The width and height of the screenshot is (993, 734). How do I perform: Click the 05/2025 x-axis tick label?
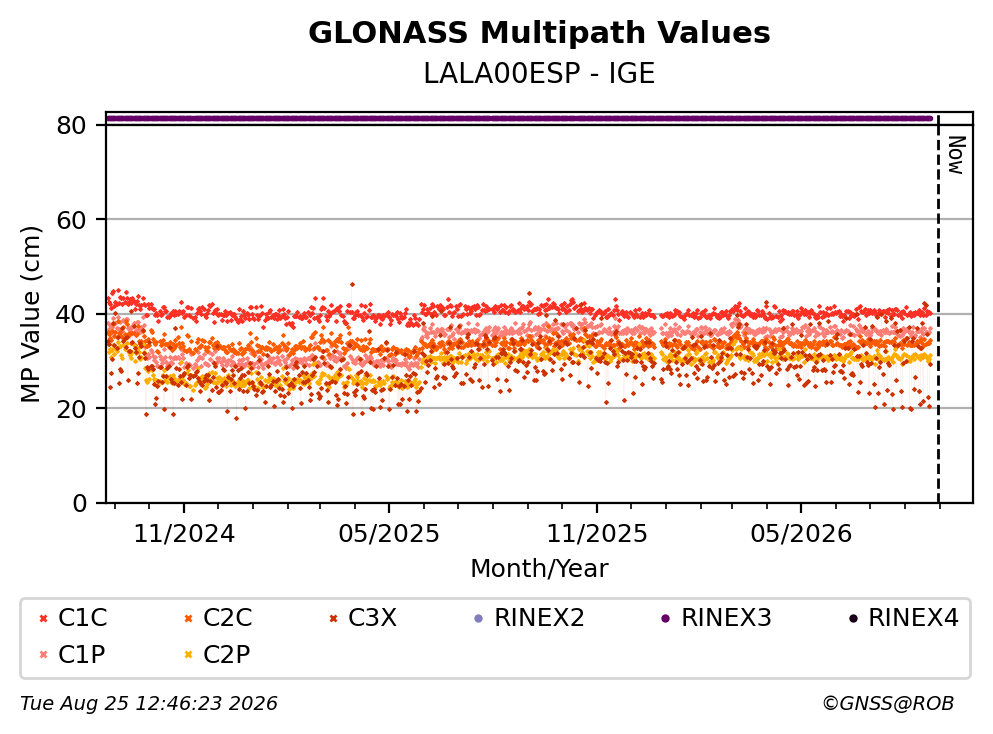[x=388, y=534]
